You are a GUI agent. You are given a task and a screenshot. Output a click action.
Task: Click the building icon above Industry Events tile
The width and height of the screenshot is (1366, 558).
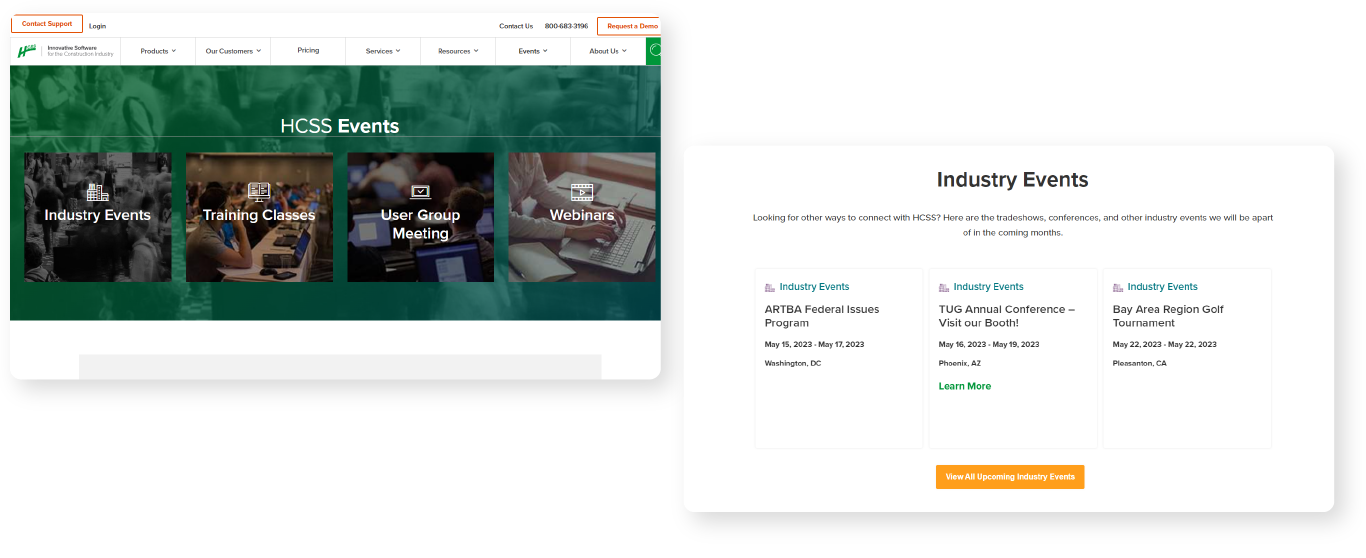click(x=97, y=192)
